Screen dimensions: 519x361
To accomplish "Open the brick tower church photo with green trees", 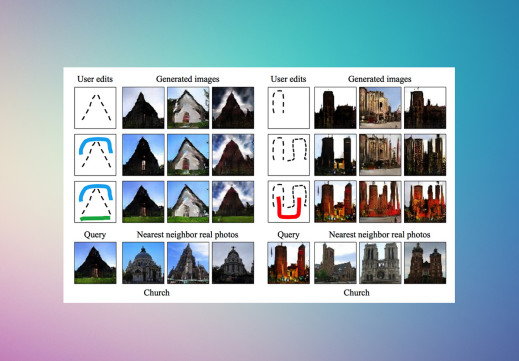I will click(335, 263).
